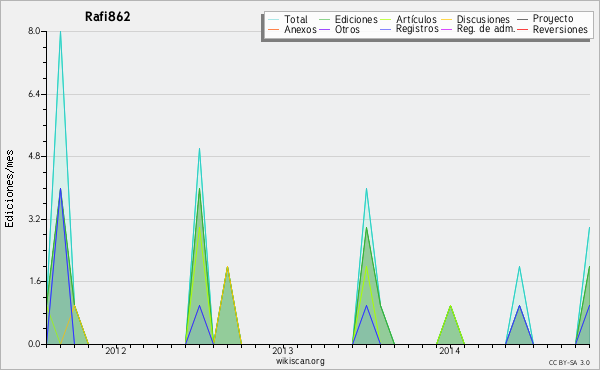Click the peak of the tallest Total spike
Screen dimensions: 600x370
pyautogui.click(x=60, y=32)
